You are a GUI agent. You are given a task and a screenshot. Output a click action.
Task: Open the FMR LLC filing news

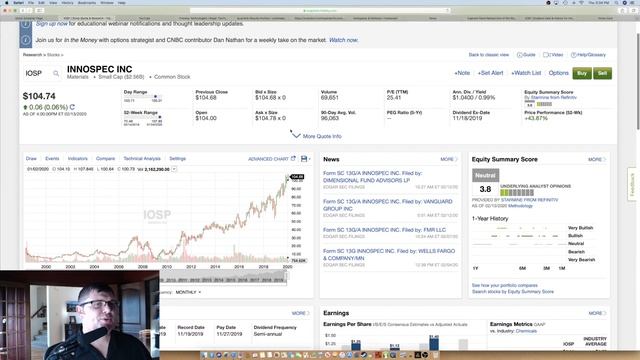pos(384,230)
